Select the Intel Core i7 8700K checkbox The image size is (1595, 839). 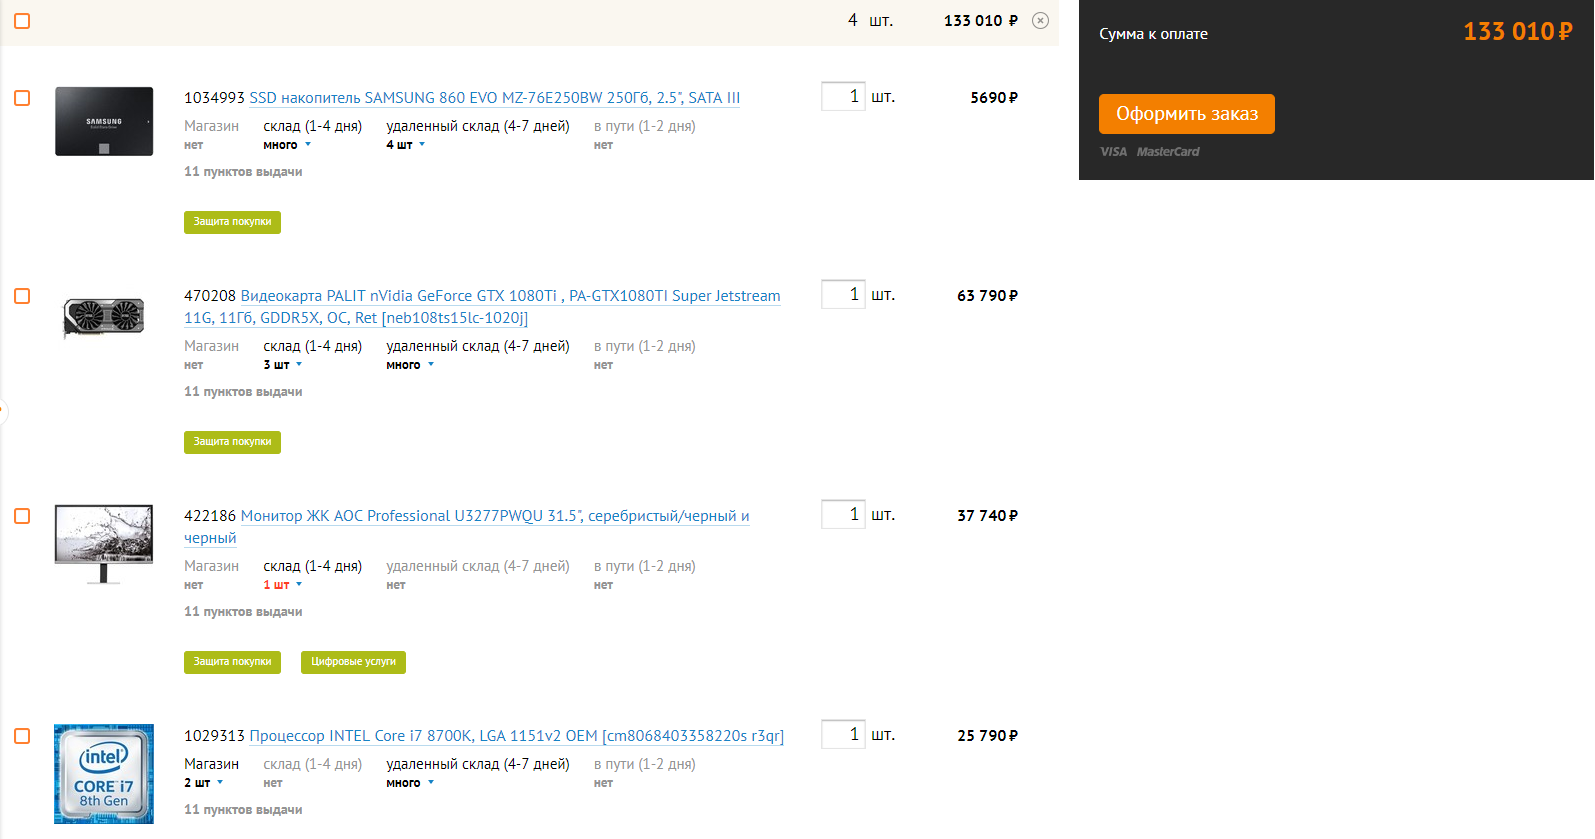pos(22,736)
